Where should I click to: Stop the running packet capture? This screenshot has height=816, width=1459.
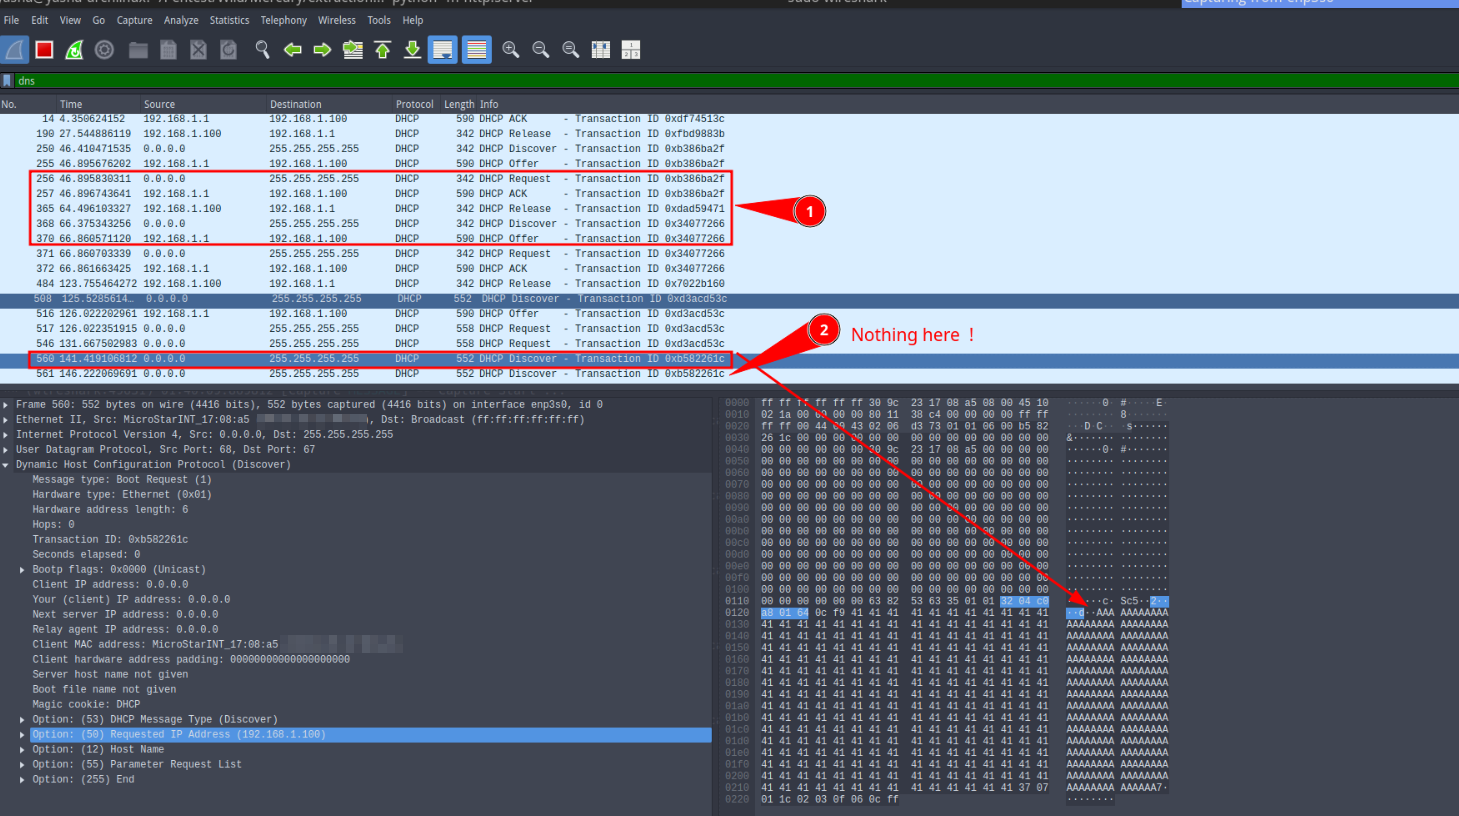[x=44, y=50]
